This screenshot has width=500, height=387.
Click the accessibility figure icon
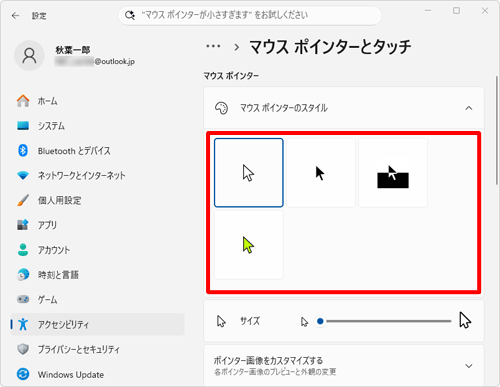pos(23,324)
